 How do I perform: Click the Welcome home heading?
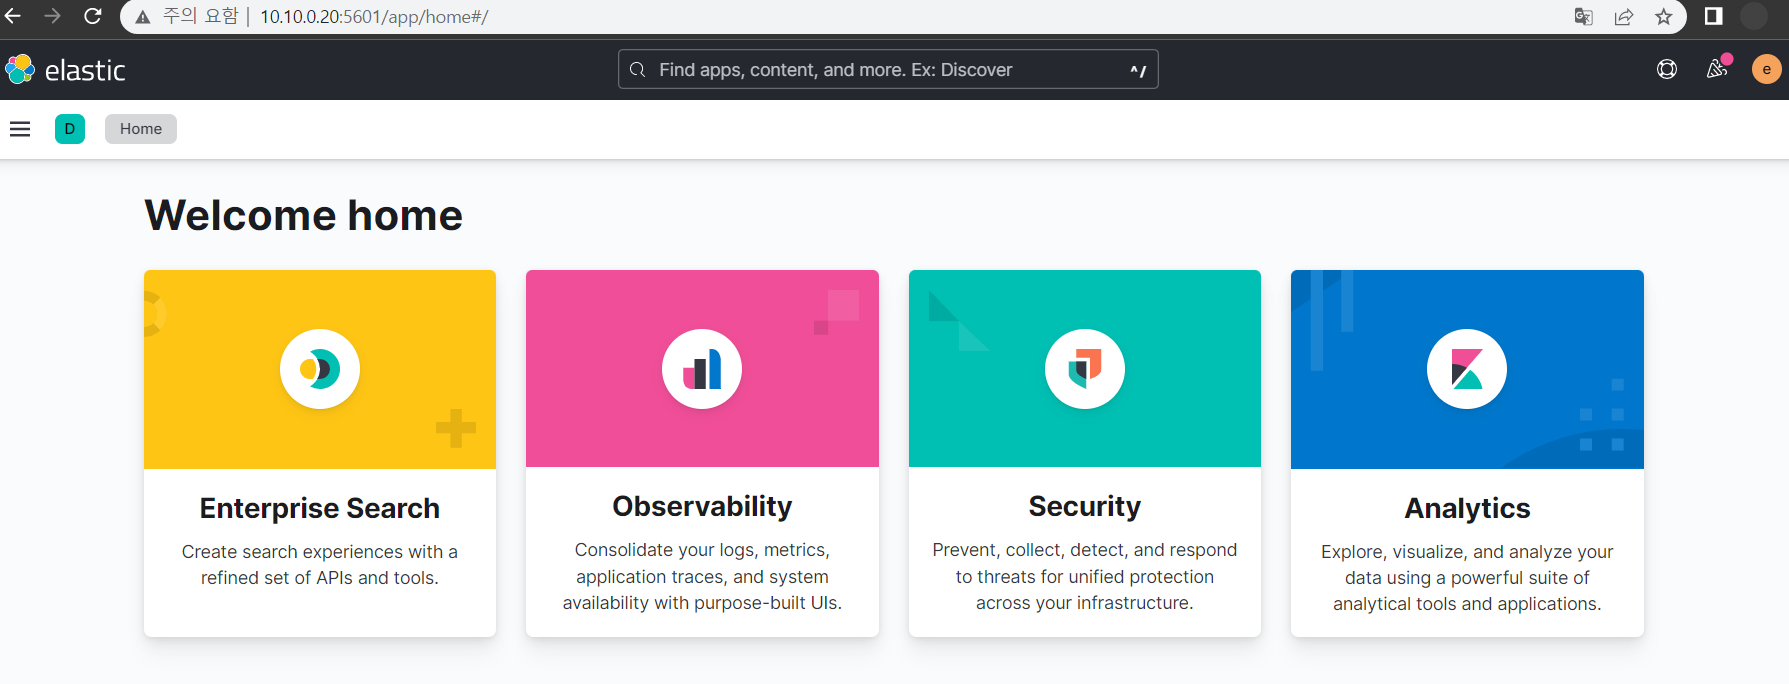(304, 216)
